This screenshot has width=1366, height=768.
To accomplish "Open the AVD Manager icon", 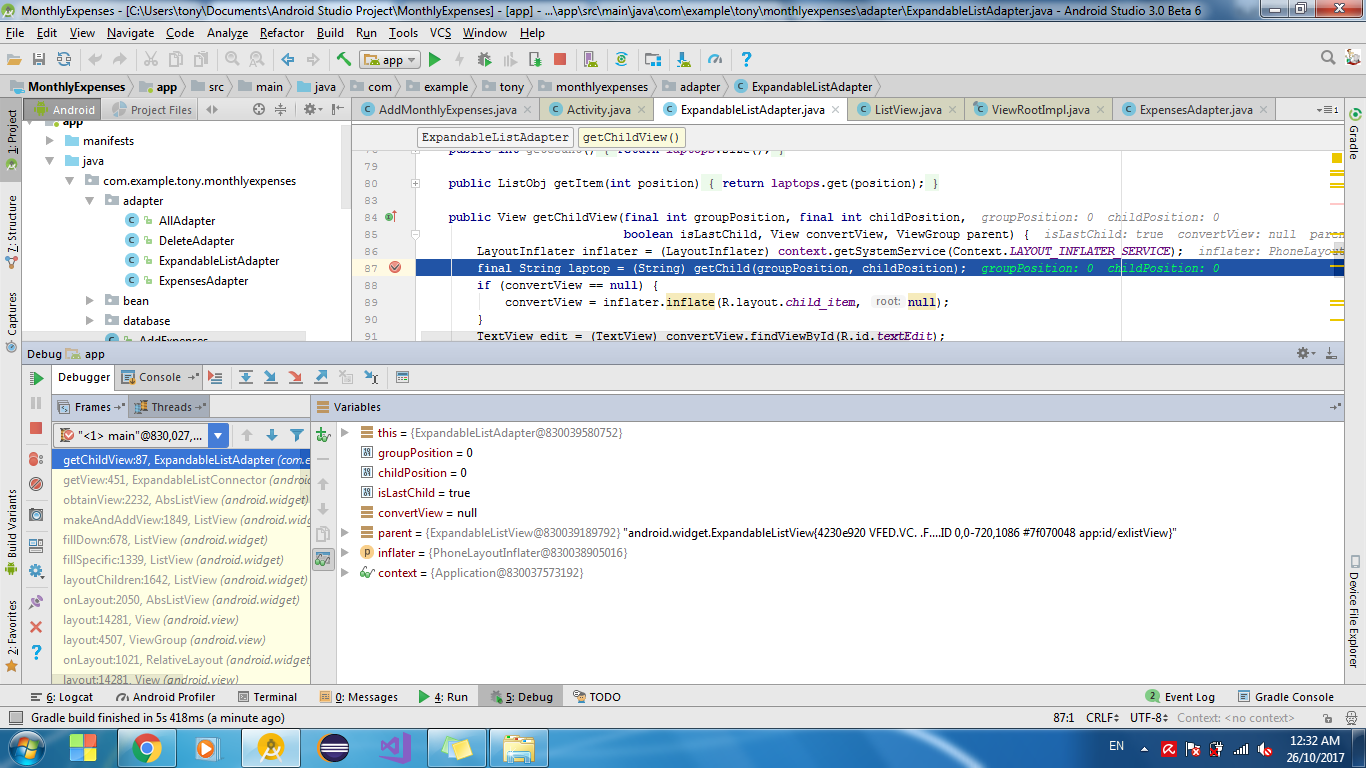I will 590,60.
